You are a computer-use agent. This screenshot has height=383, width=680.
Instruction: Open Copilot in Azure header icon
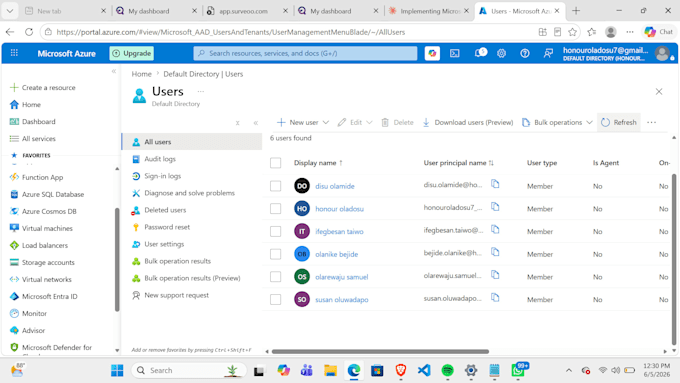click(x=432, y=53)
